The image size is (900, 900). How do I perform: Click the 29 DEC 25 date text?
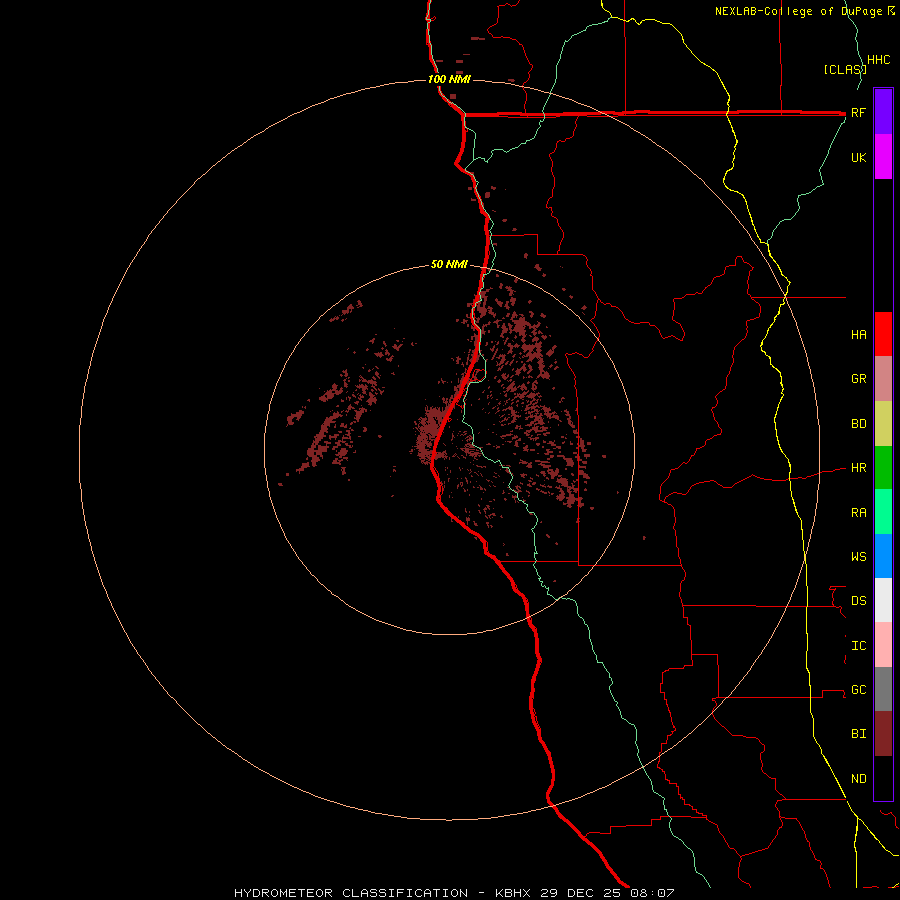pos(581,893)
